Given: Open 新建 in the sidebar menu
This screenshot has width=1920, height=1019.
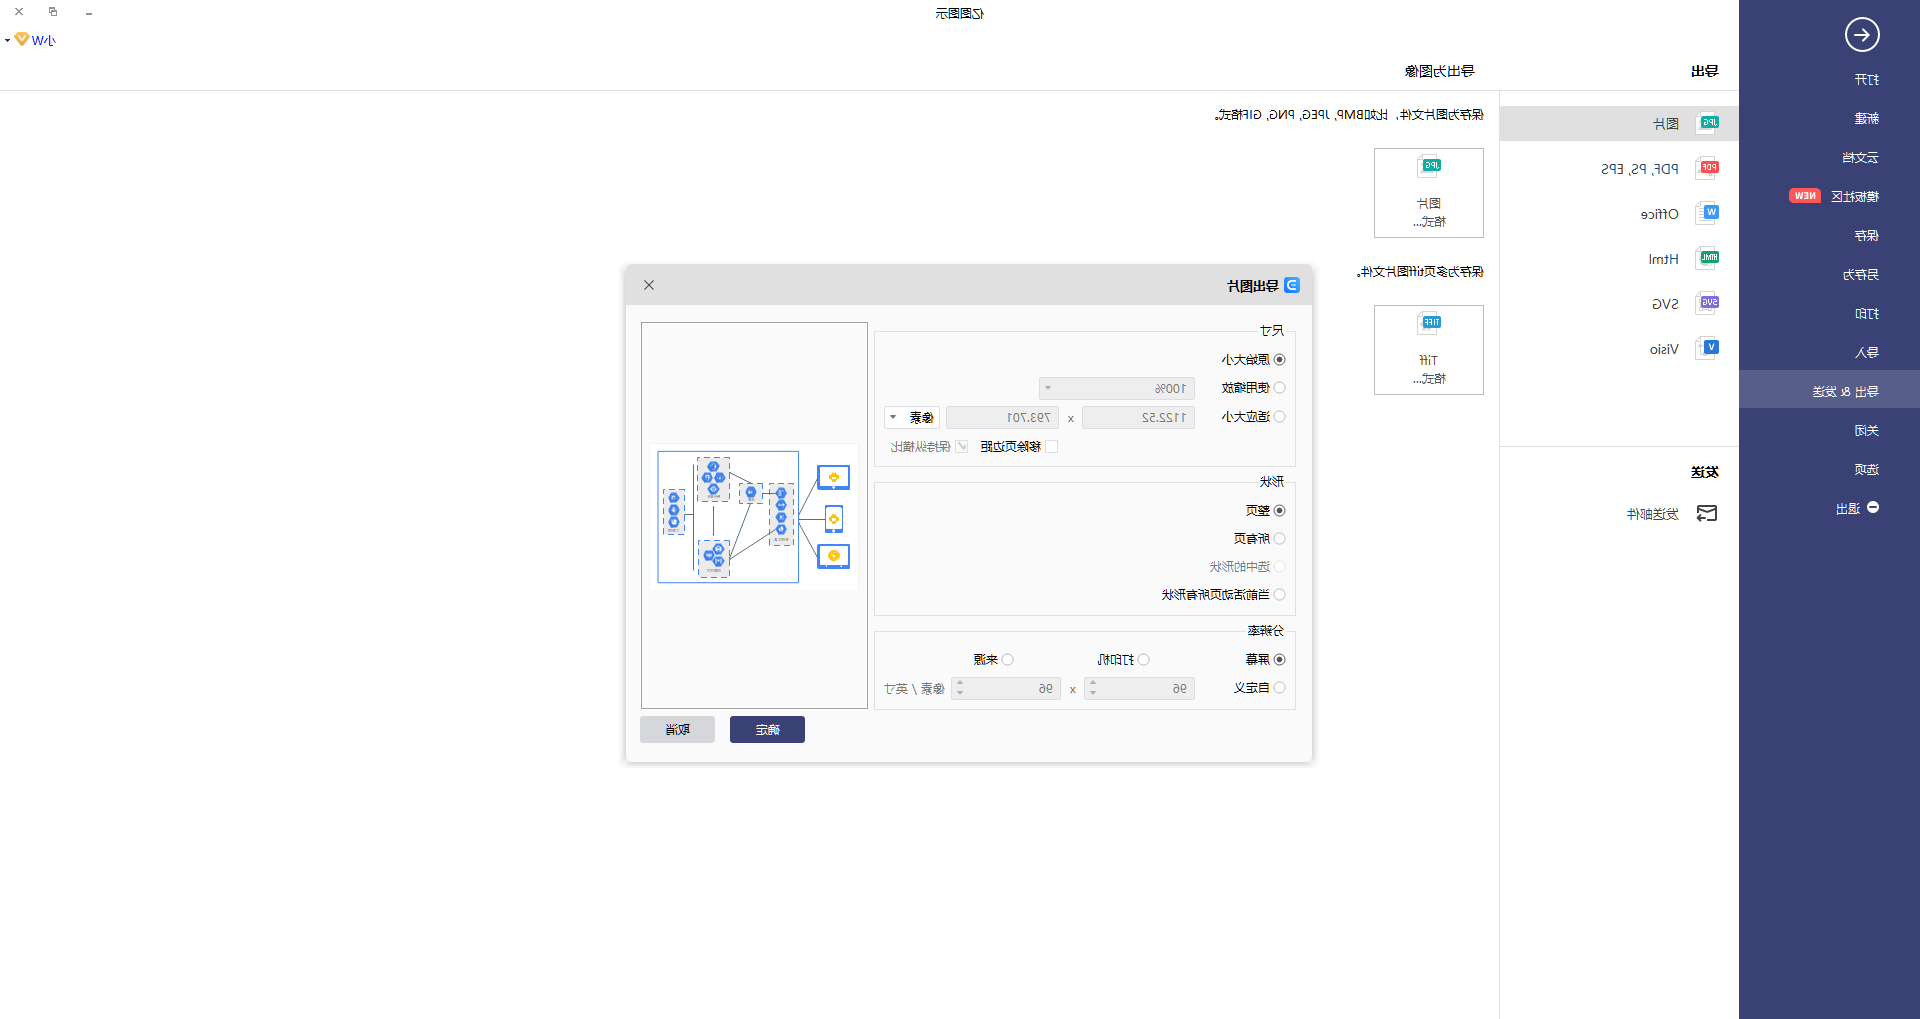Looking at the screenshot, I should tap(1866, 119).
